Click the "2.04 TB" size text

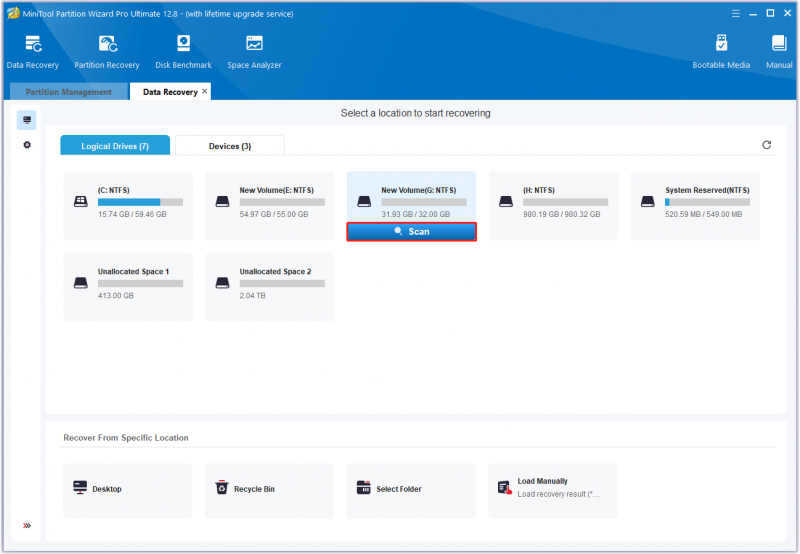click(253, 295)
